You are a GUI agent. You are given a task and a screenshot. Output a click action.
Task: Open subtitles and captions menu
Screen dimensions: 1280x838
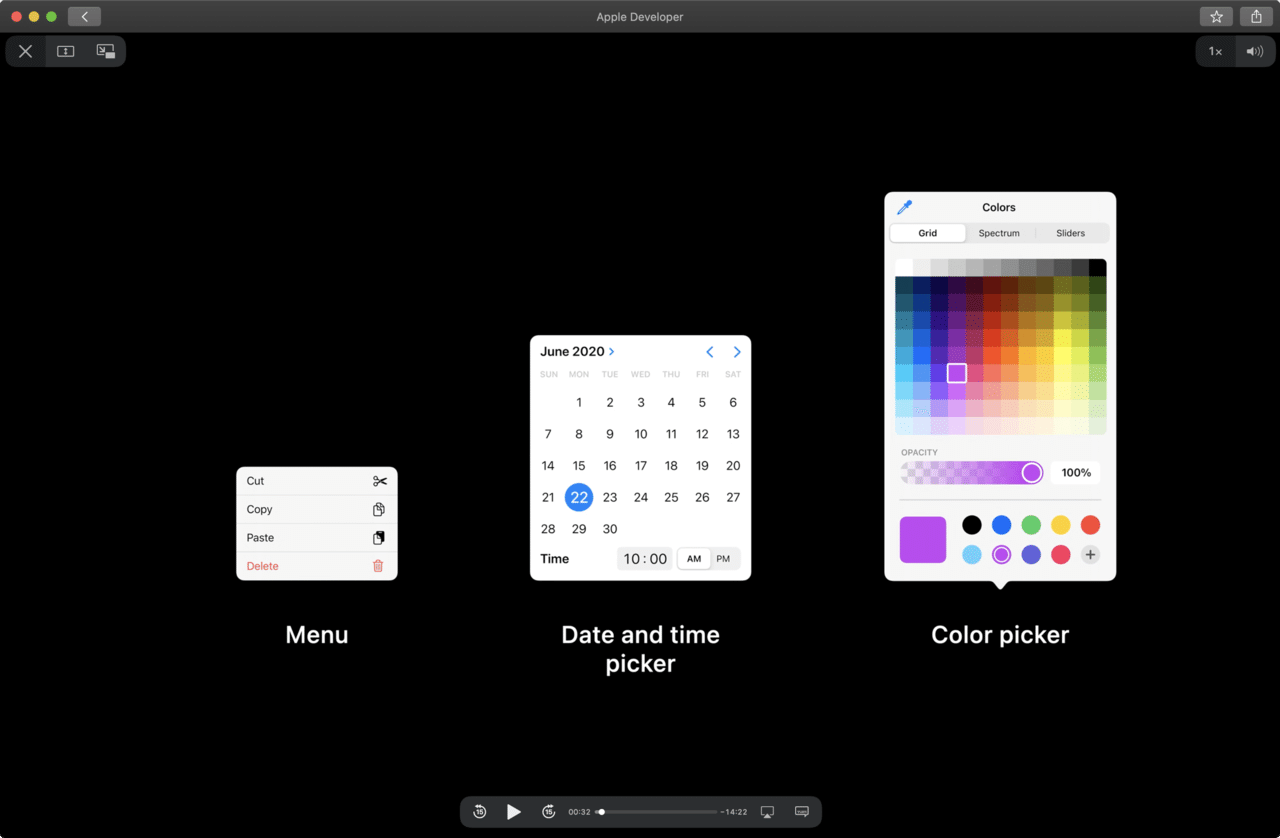(x=802, y=812)
